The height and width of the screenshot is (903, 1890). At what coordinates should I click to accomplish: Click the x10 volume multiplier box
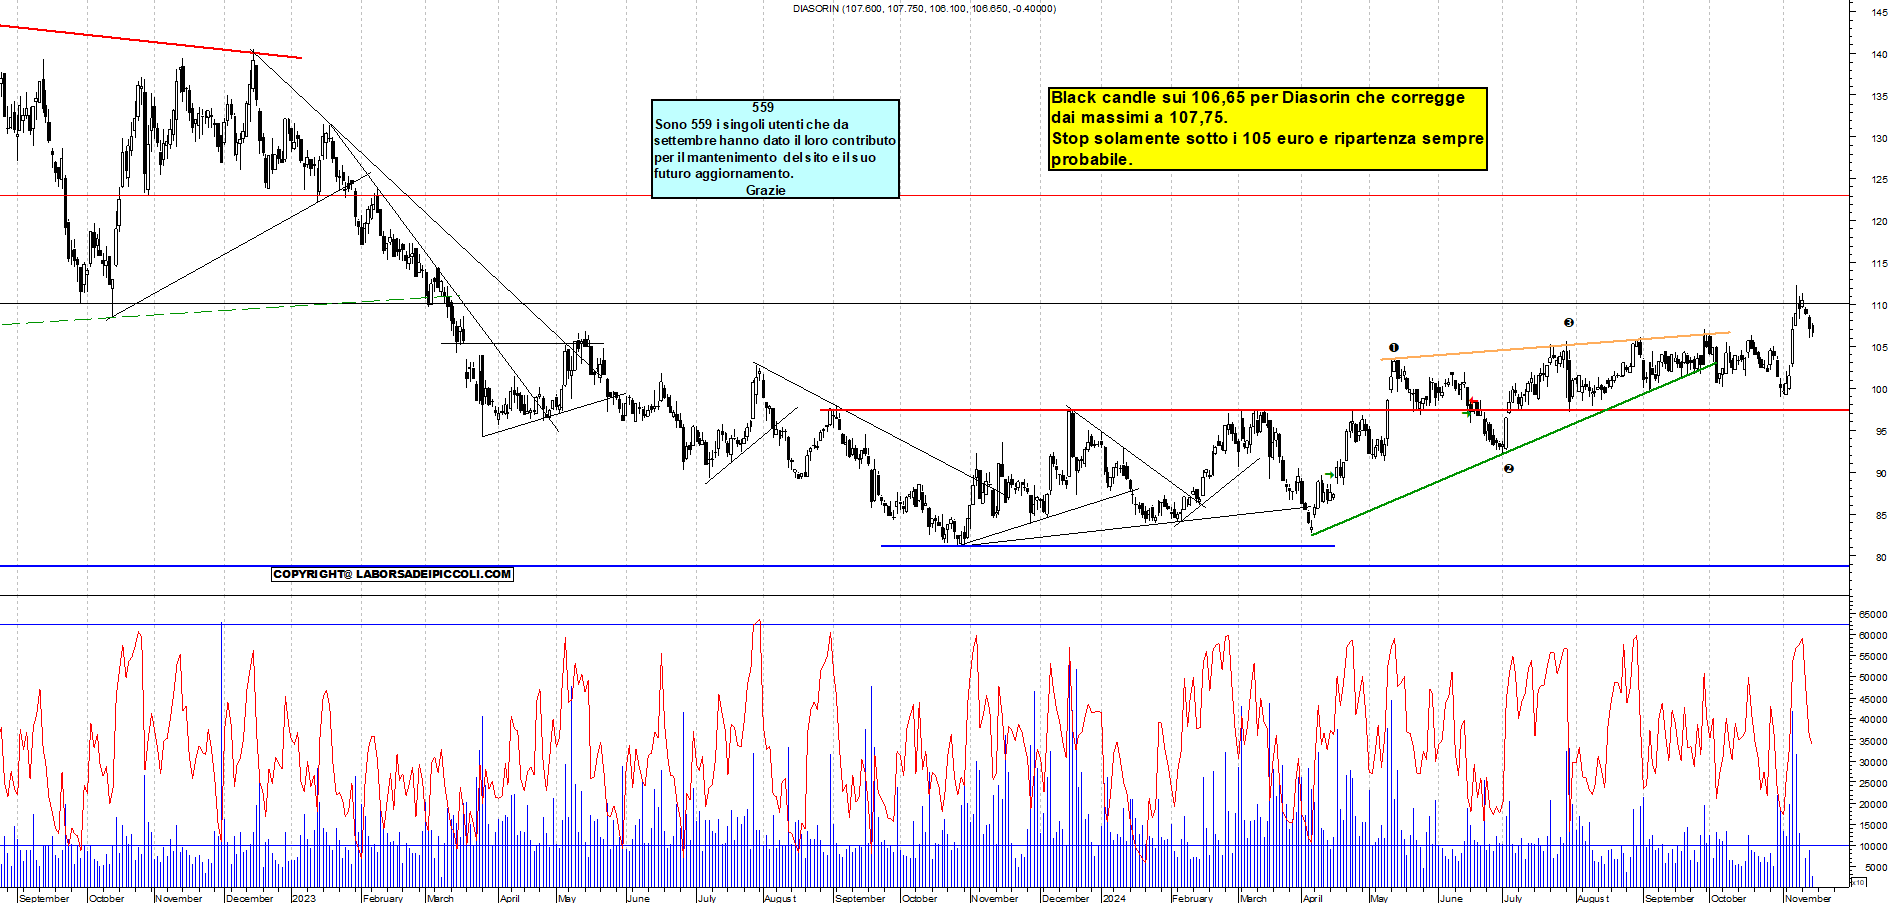coord(1858,882)
